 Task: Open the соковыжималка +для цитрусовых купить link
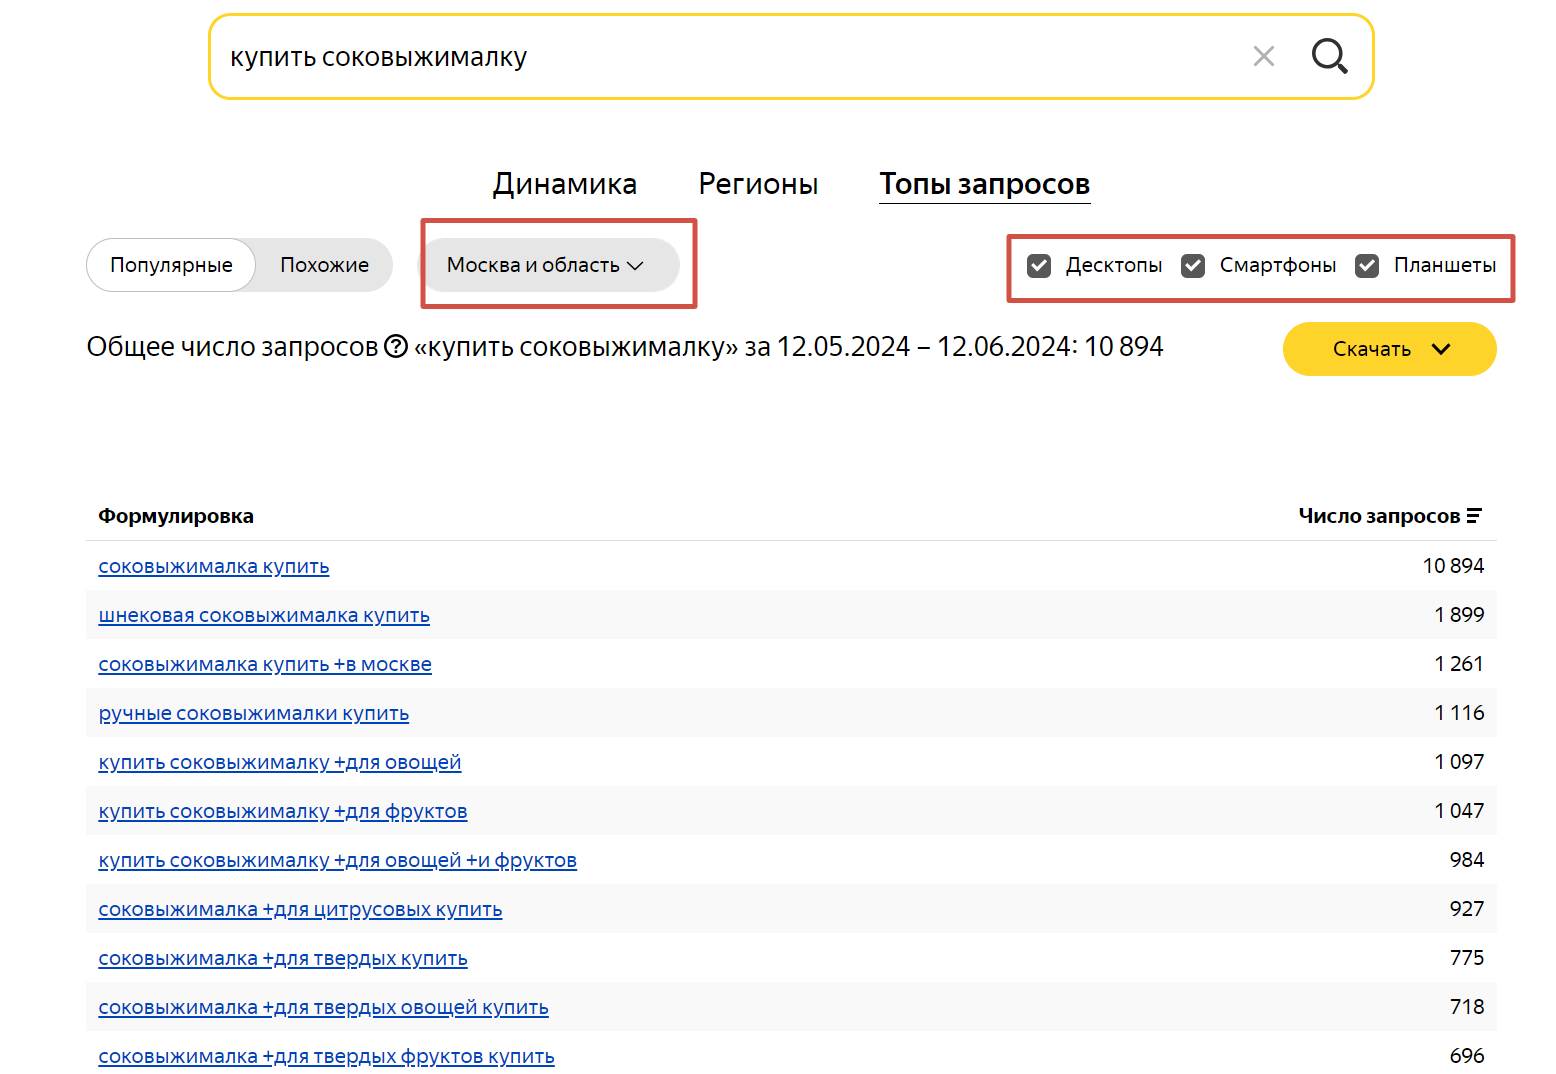click(x=300, y=909)
